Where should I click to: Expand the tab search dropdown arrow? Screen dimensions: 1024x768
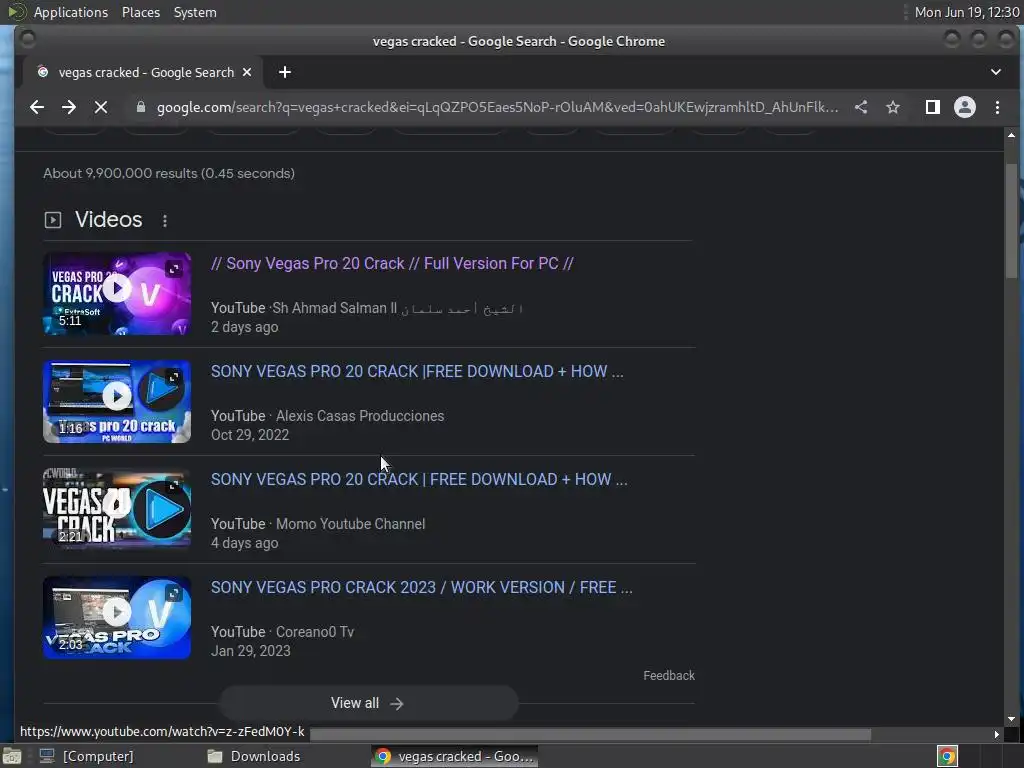pyautogui.click(x=996, y=72)
